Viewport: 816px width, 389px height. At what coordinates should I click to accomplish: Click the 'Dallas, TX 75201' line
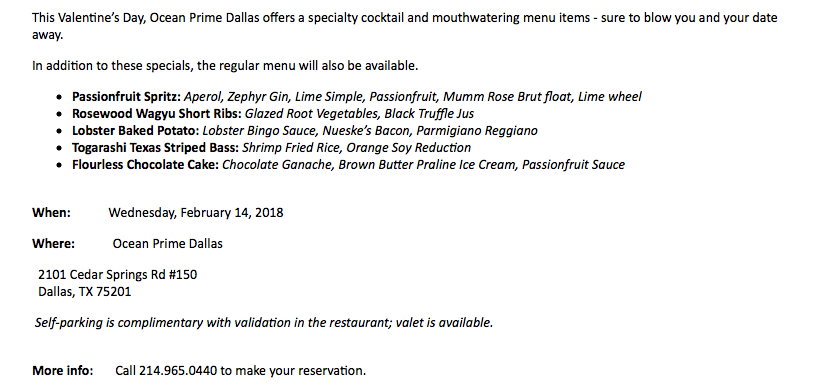[85, 292]
